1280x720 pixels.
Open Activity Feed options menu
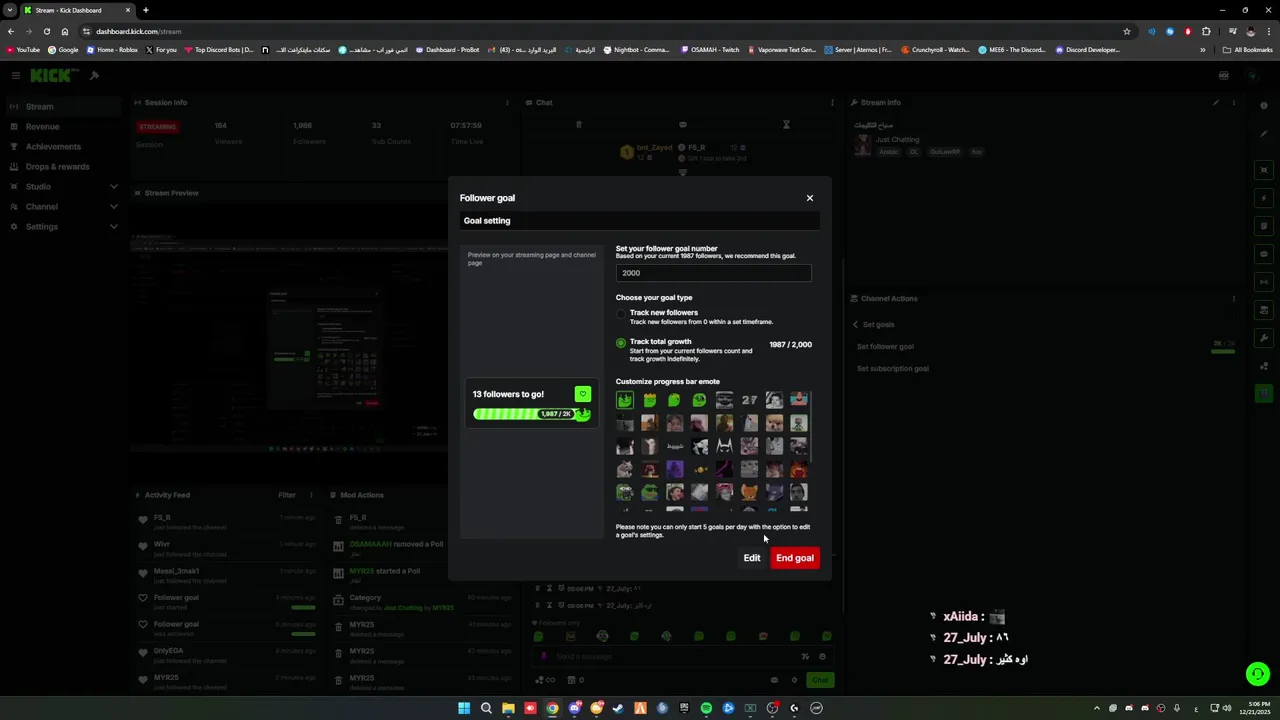point(311,495)
